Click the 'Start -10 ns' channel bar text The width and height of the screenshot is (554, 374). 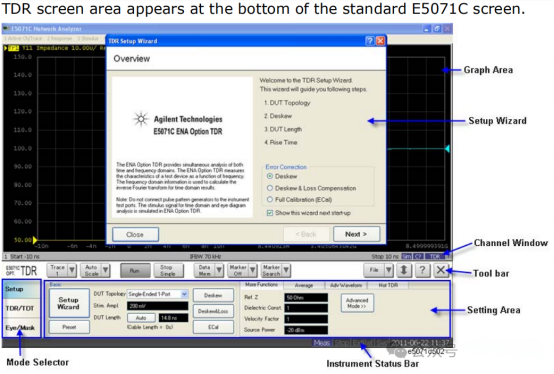[x=25, y=256]
